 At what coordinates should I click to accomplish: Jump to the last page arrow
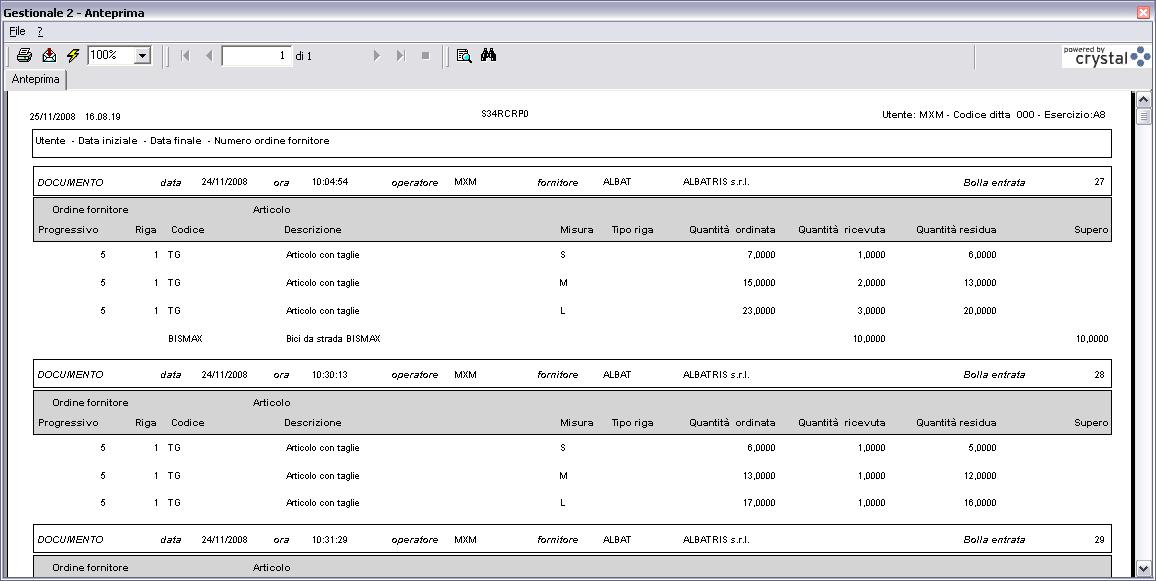tap(400, 56)
